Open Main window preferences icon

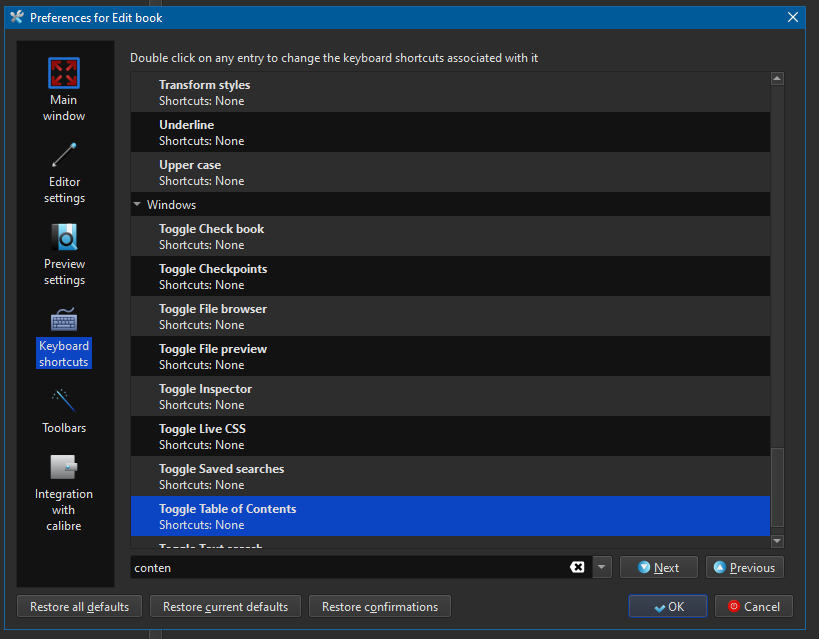[64, 74]
